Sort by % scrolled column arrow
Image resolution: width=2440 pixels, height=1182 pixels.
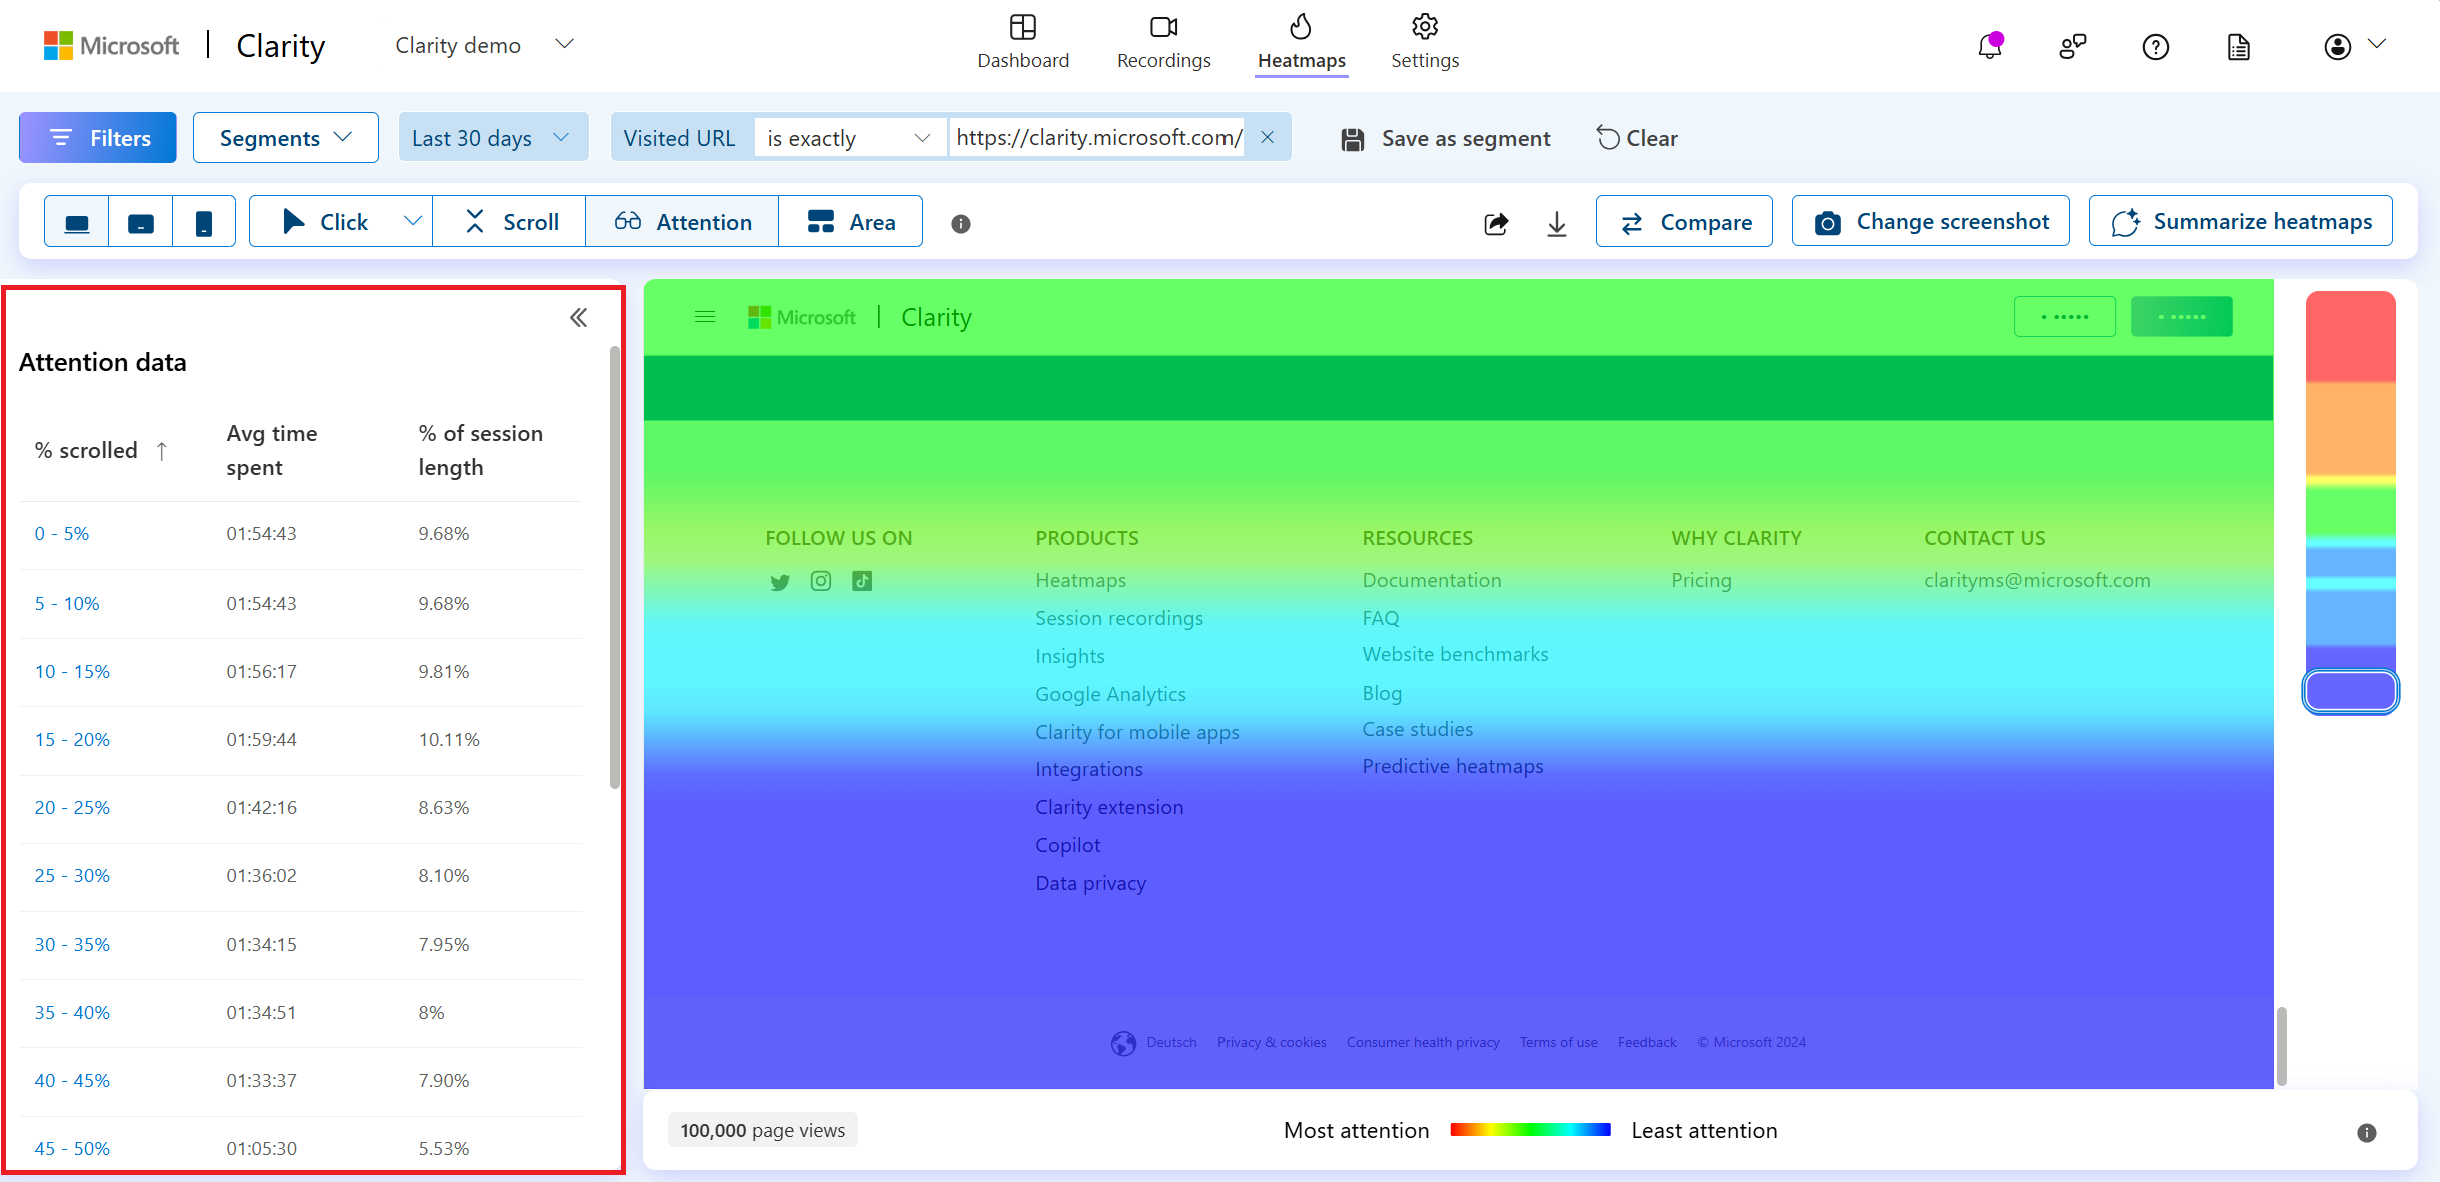pos(162,451)
